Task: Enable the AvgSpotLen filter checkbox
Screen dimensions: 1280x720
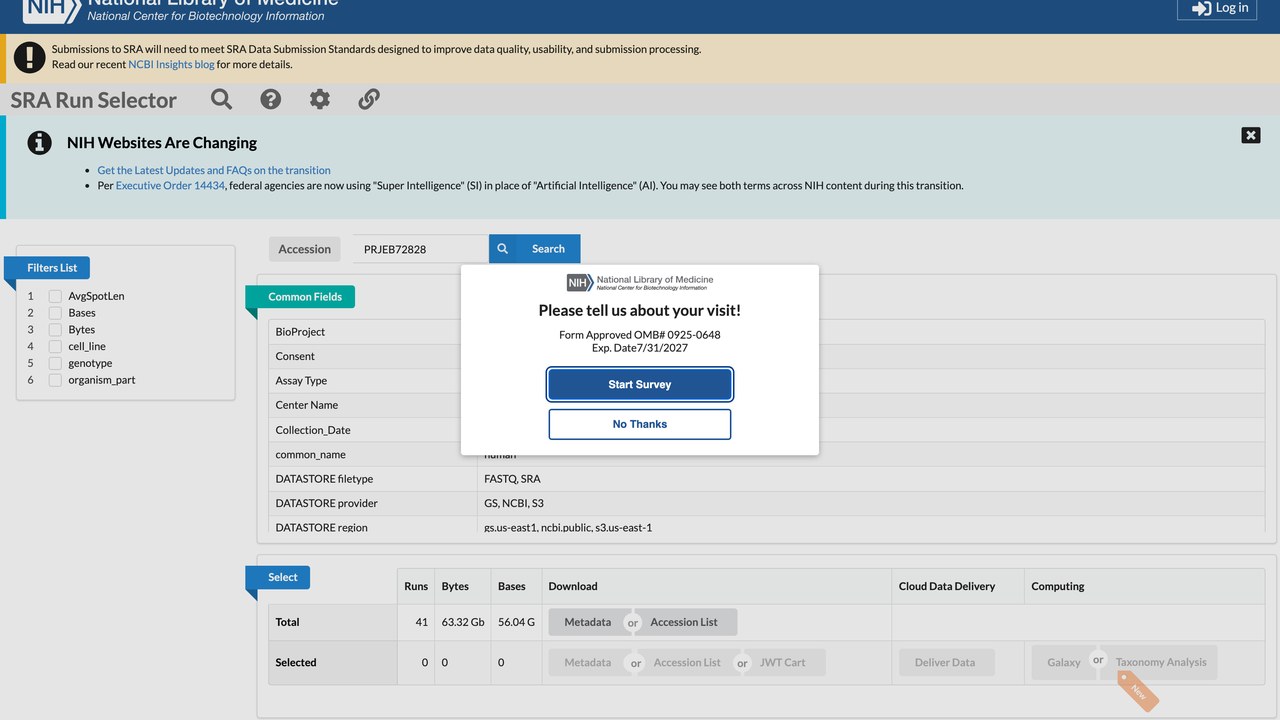Action: pyautogui.click(x=56, y=296)
